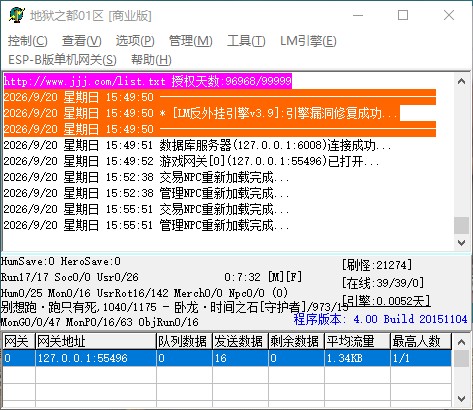Click the 平均流量 column header
The width and height of the screenshot is (473, 410).
(x=357, y=341)
